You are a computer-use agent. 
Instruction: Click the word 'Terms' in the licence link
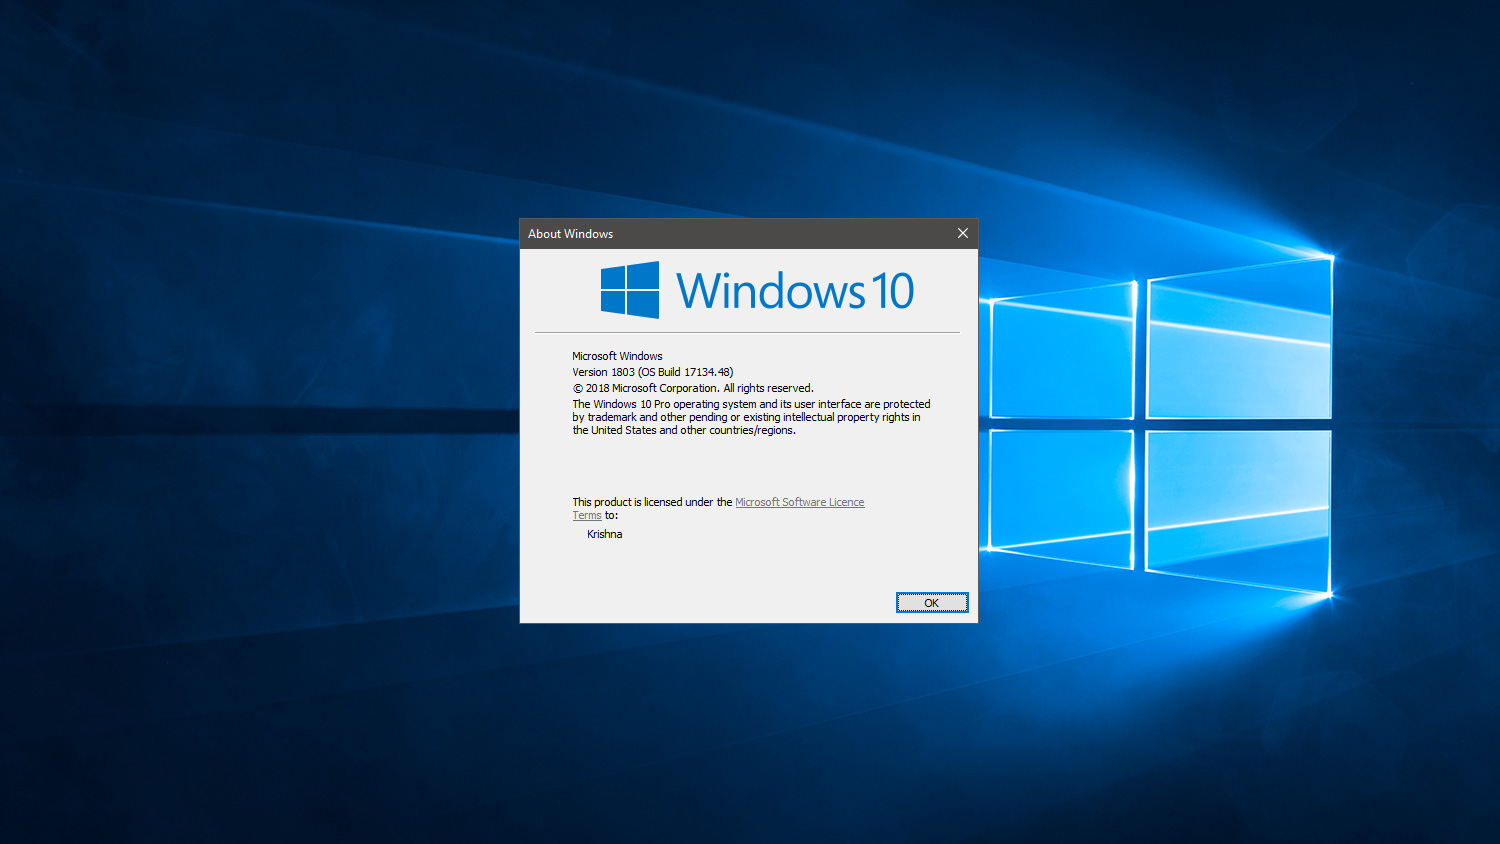pos(587,515)
